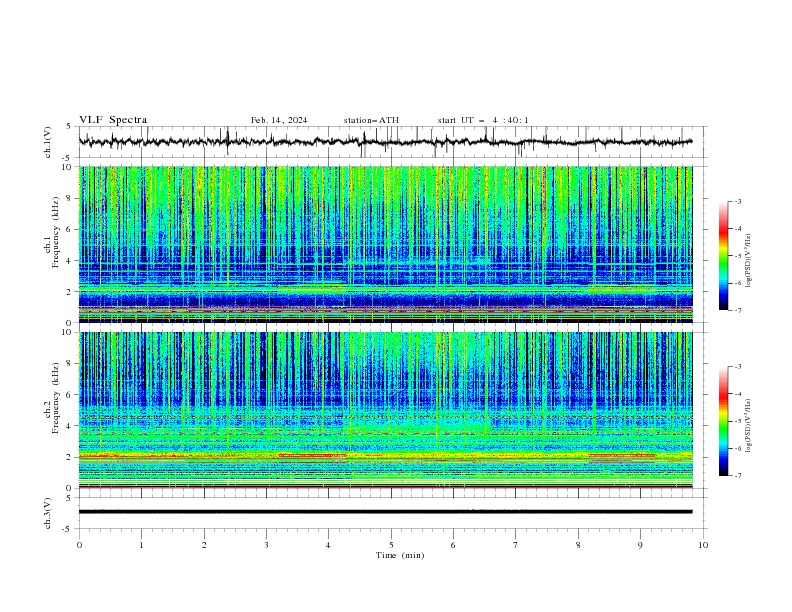This screenshot has width=792, height=612.
Task: Click the "Time (min)" axis label
Action: [400, 555]
